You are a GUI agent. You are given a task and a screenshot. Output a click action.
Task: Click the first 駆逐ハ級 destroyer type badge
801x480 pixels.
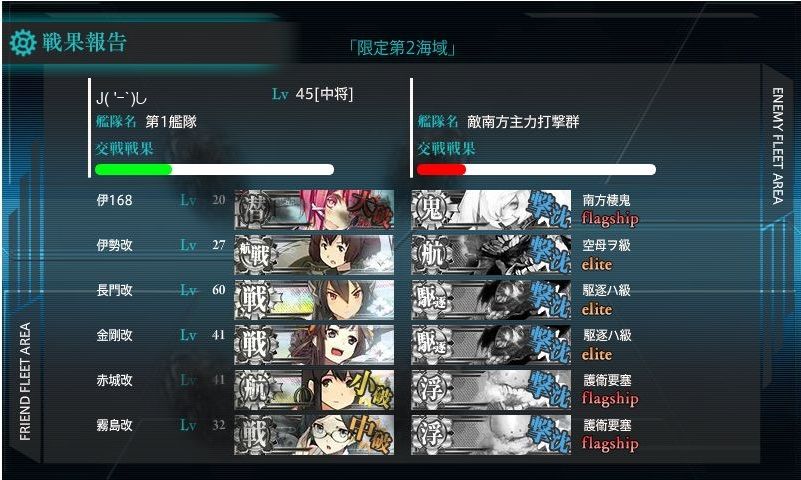coord(432,299)
